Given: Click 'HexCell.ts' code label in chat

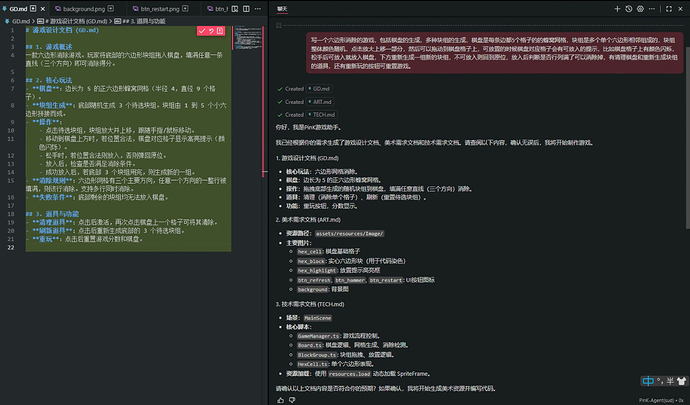Looking at the screenshot, I should click(312, 364).
